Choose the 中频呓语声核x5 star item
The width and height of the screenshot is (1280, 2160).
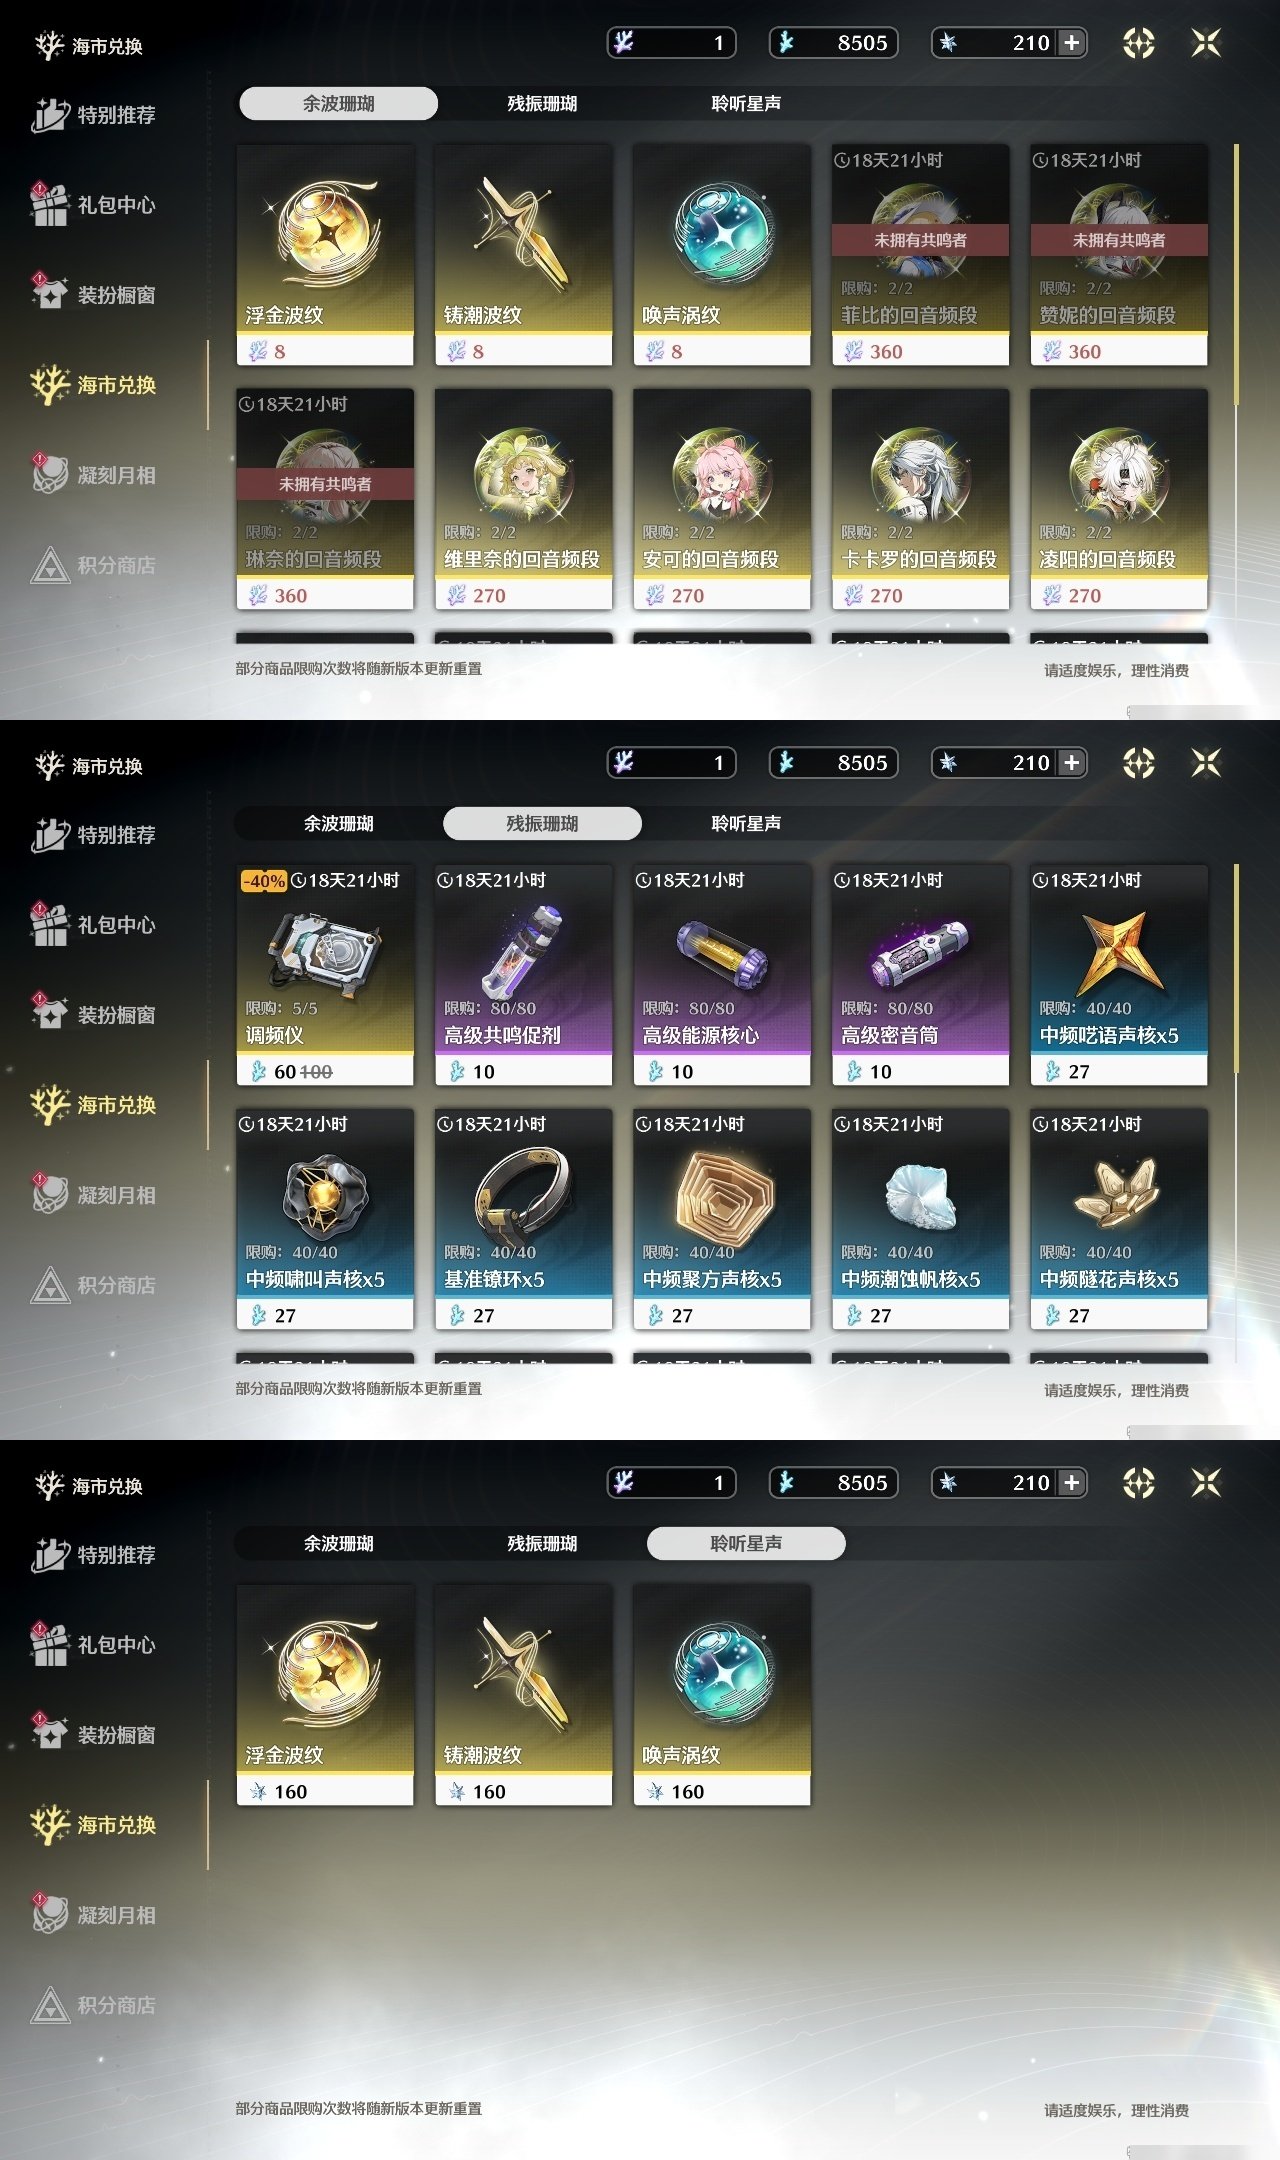pos(1119,975)
